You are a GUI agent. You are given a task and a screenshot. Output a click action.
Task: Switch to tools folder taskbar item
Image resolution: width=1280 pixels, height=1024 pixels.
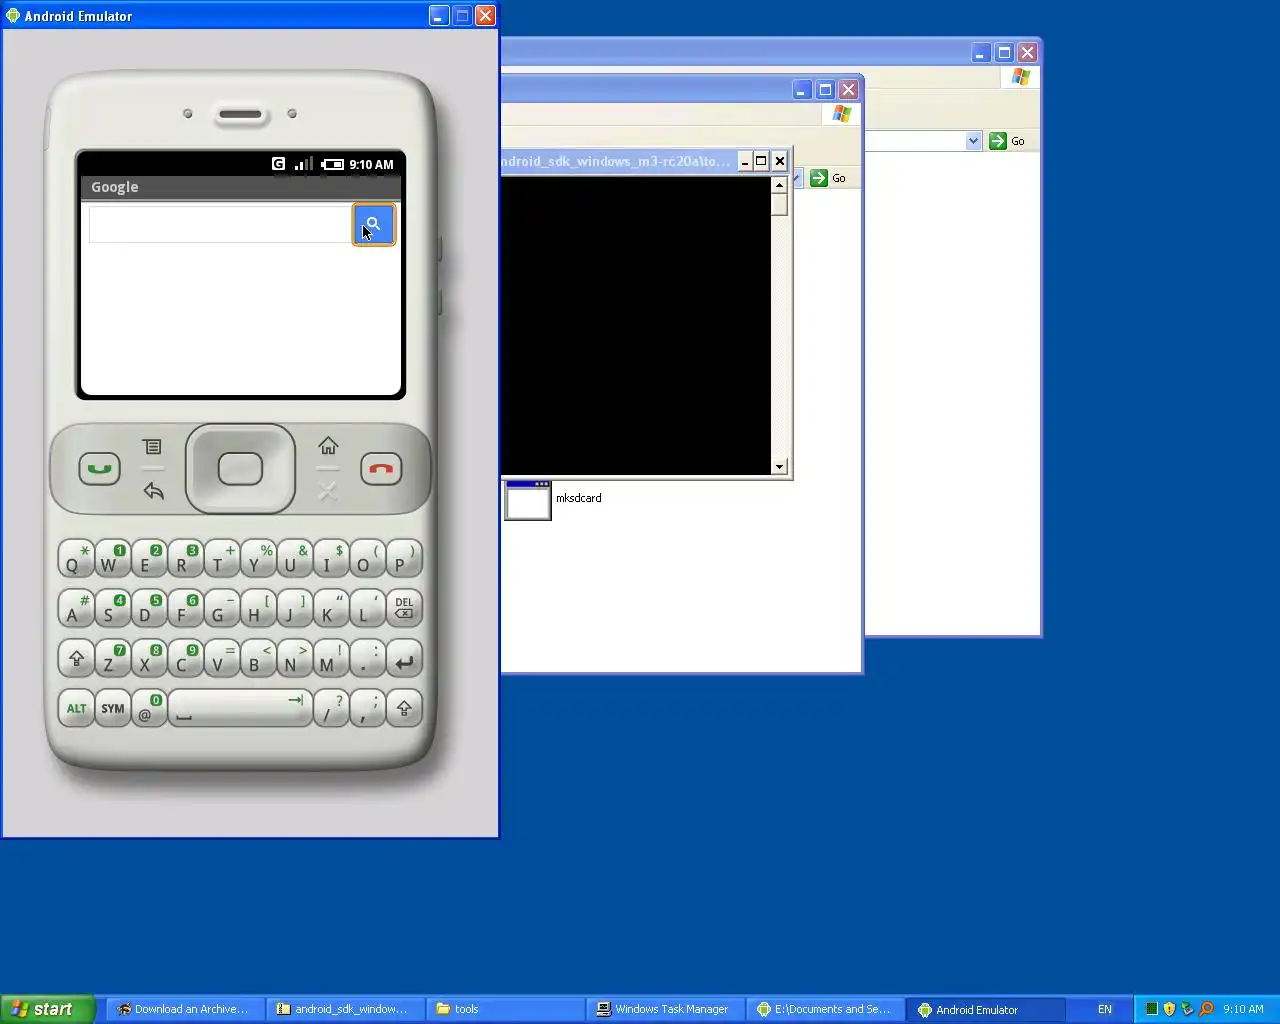[x=506, y=1009]
